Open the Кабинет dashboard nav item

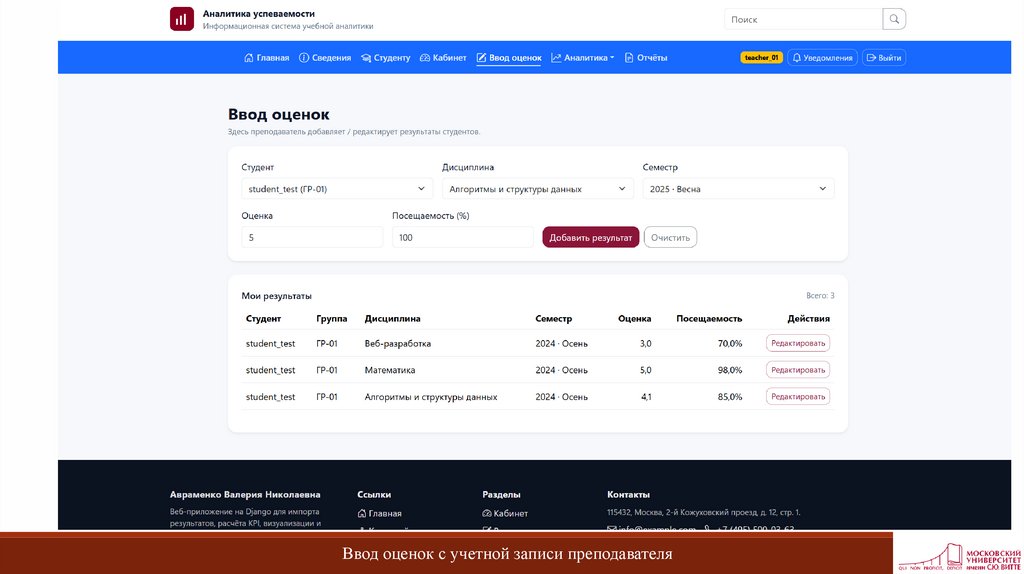(443, 58)
